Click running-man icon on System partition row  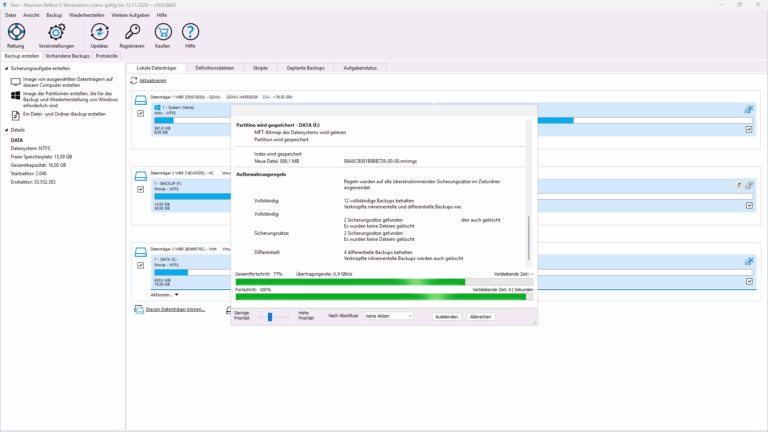[748, 109]
